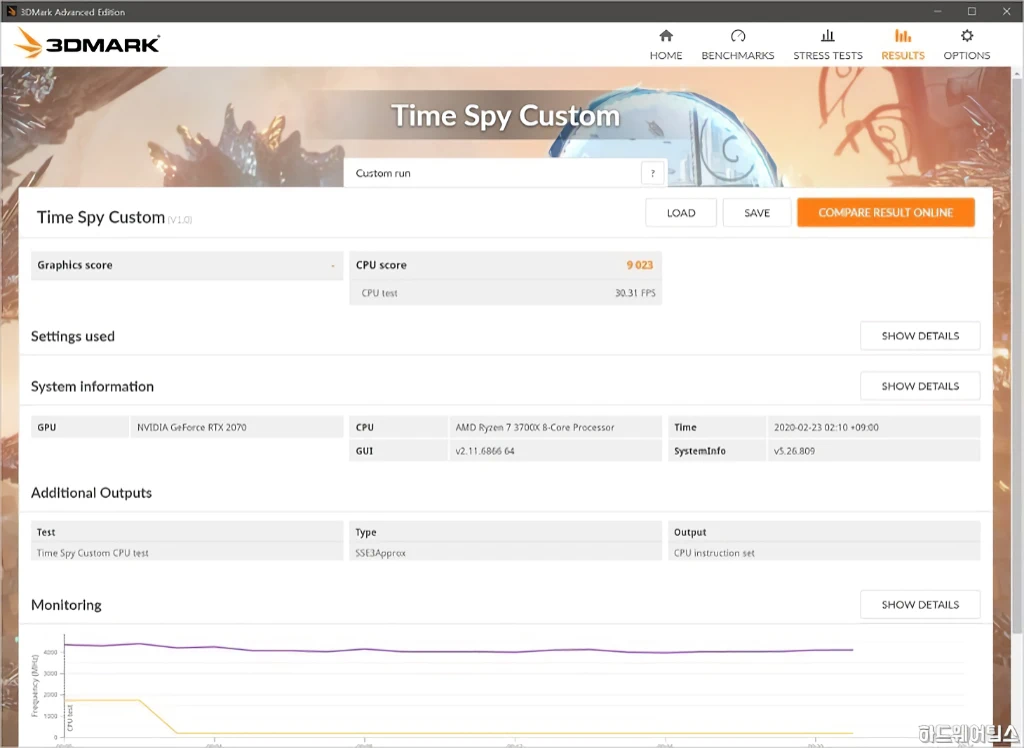Click the Time Spy Custom banner title
Image resolution: width=1024 pixels, height=748 pixels.
pos(505,116)
